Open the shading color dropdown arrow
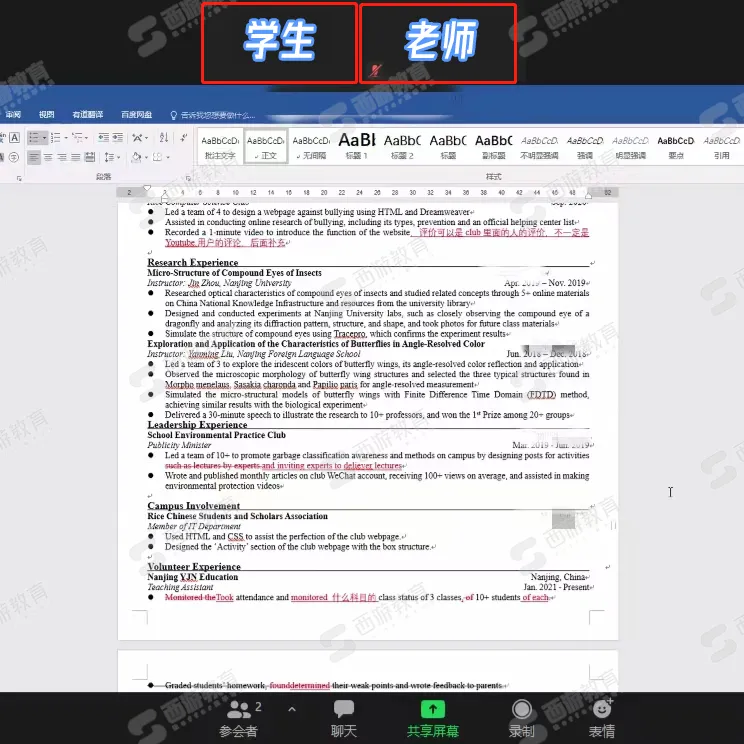 click(x=146, y=157)
